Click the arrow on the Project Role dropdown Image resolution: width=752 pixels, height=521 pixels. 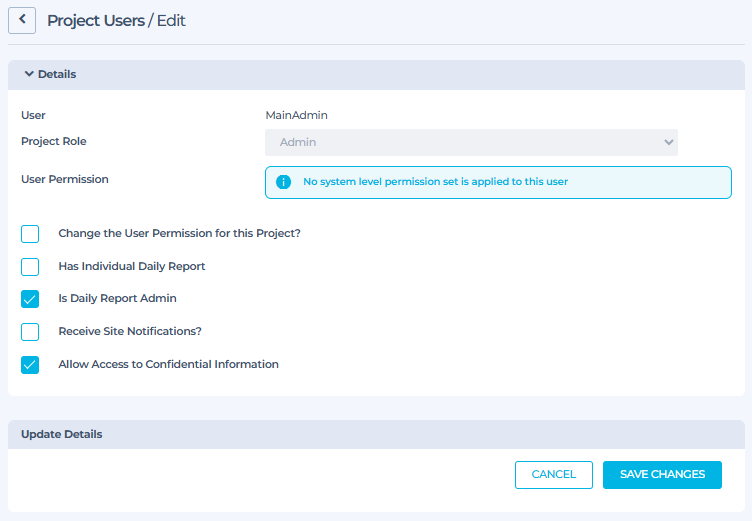[668, 142]
